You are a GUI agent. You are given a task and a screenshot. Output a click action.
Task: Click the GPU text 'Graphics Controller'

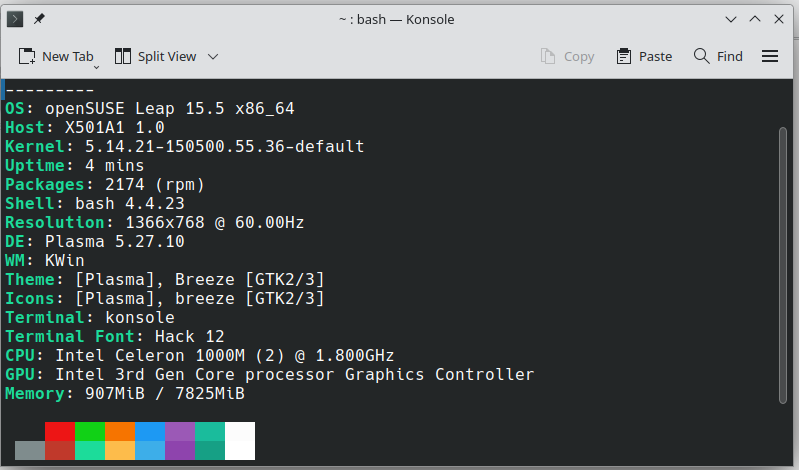click(440, 375)
